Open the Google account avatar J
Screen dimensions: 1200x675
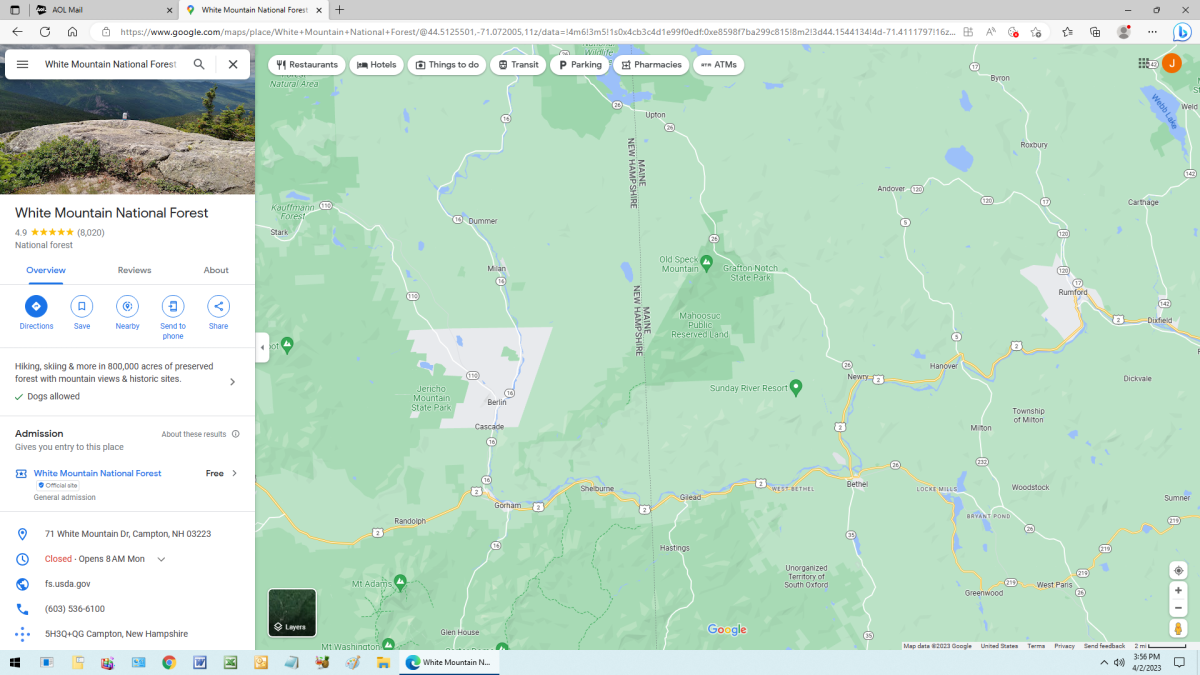click(1172, 64)
